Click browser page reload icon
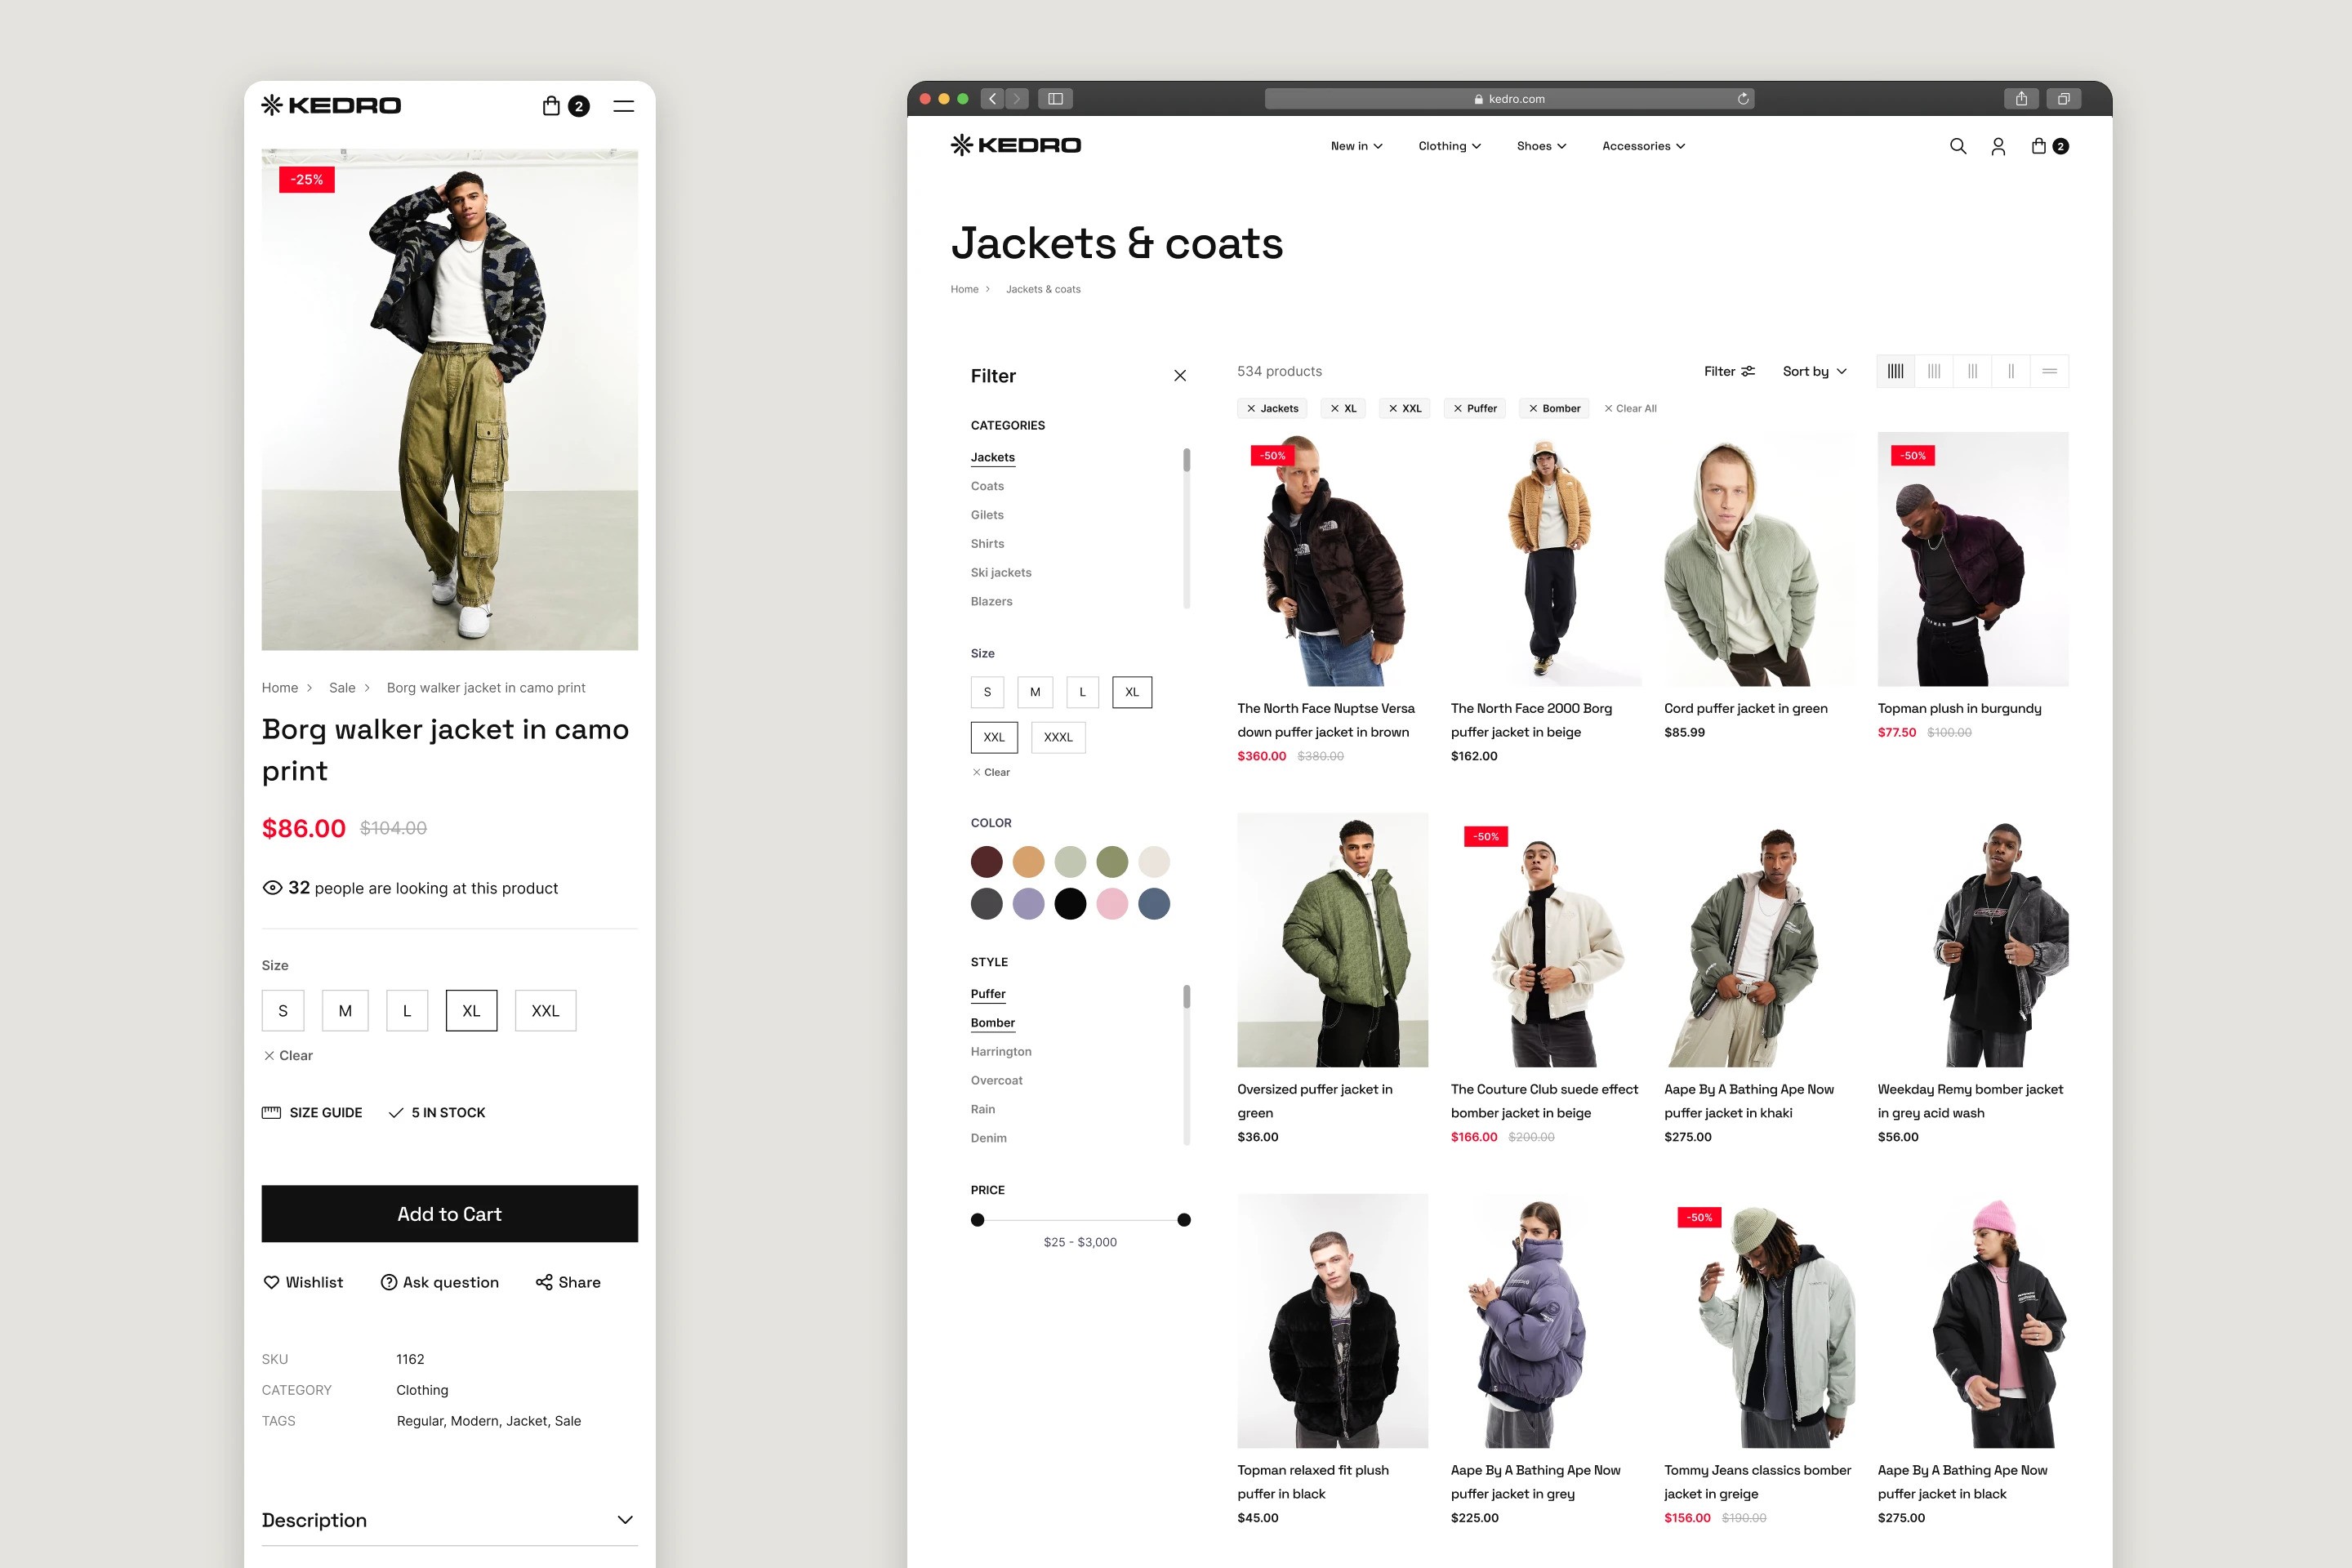This screenshot has height=1568, width=2352. coord(1743,99)
